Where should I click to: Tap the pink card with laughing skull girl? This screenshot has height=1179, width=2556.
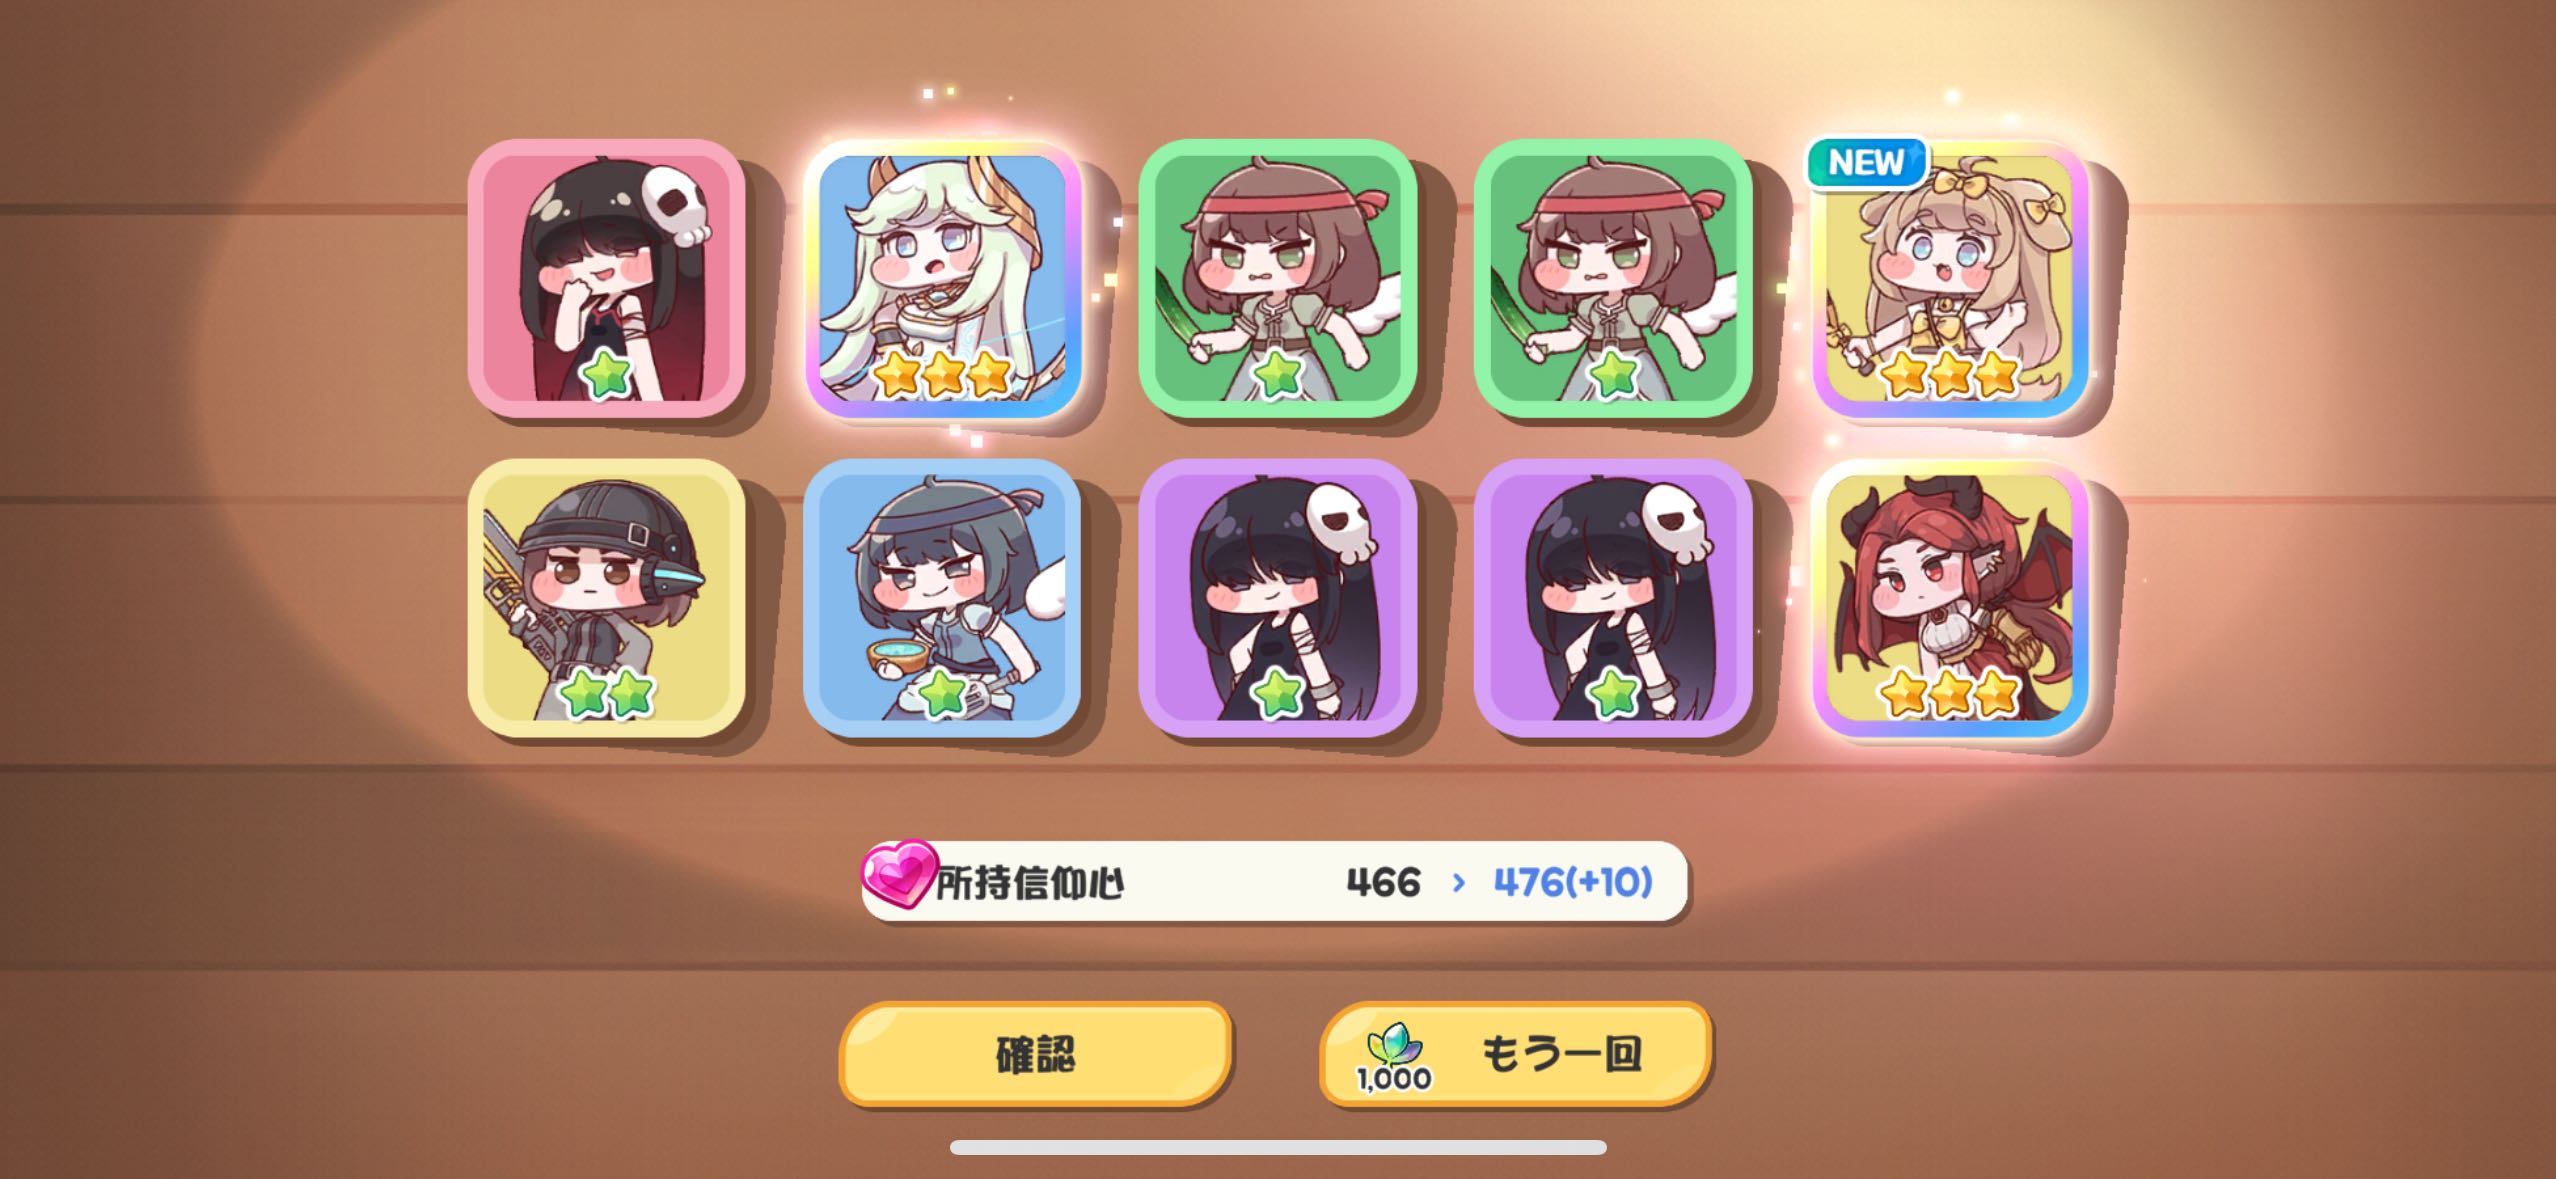pyautogui.click(x=606, y=278)
